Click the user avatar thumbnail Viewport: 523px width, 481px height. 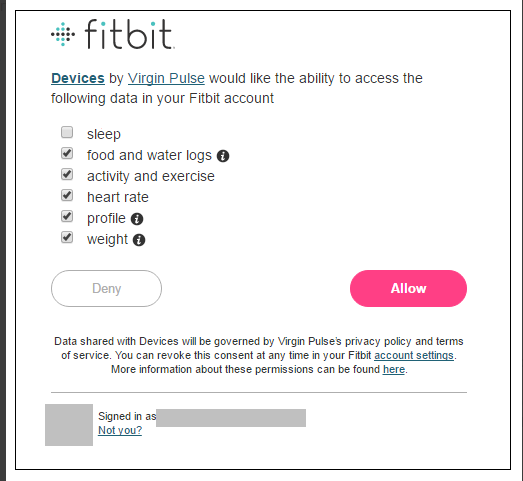pos(69,425)
